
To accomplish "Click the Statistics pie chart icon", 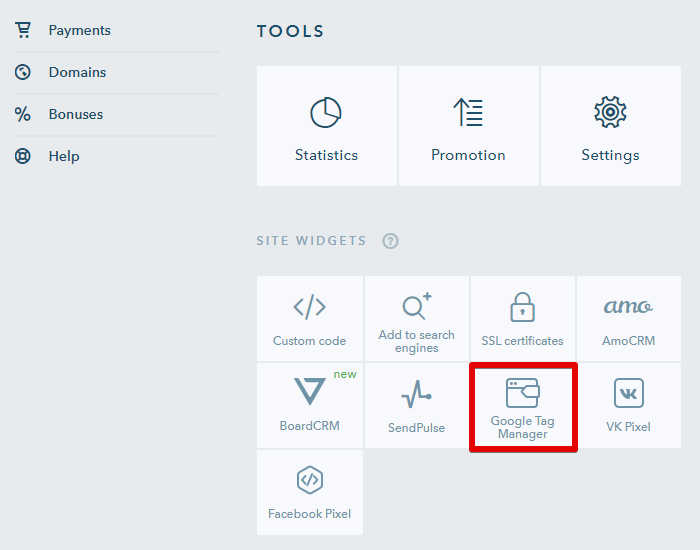I will [x=326, y=112].
